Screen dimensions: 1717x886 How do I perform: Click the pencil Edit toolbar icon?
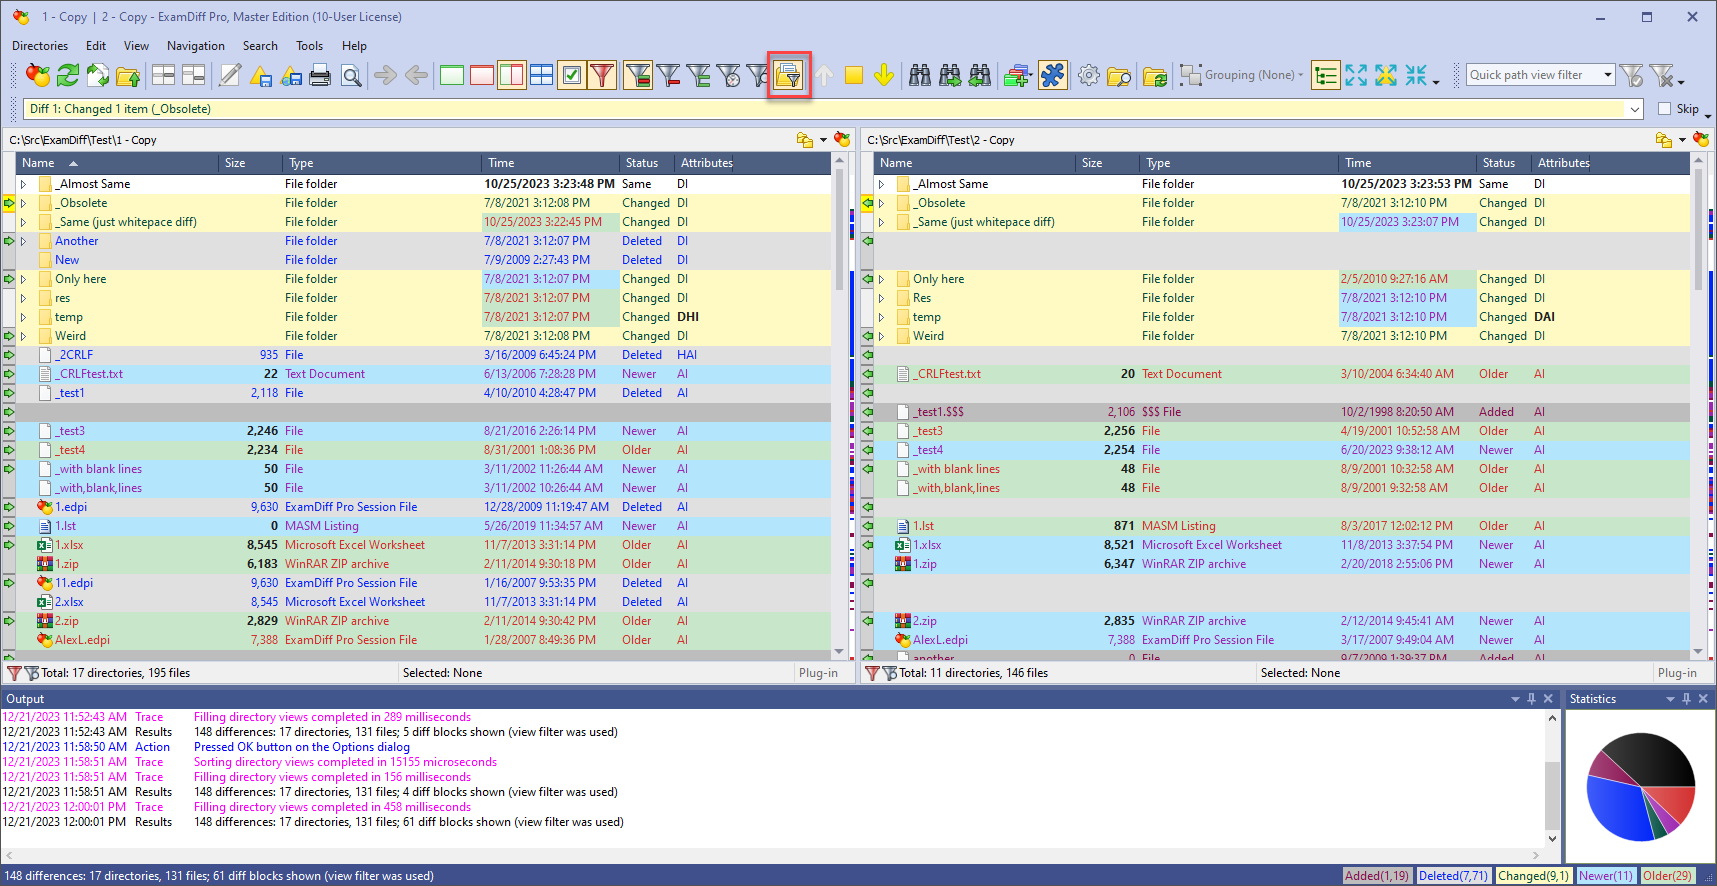point(230,75)
